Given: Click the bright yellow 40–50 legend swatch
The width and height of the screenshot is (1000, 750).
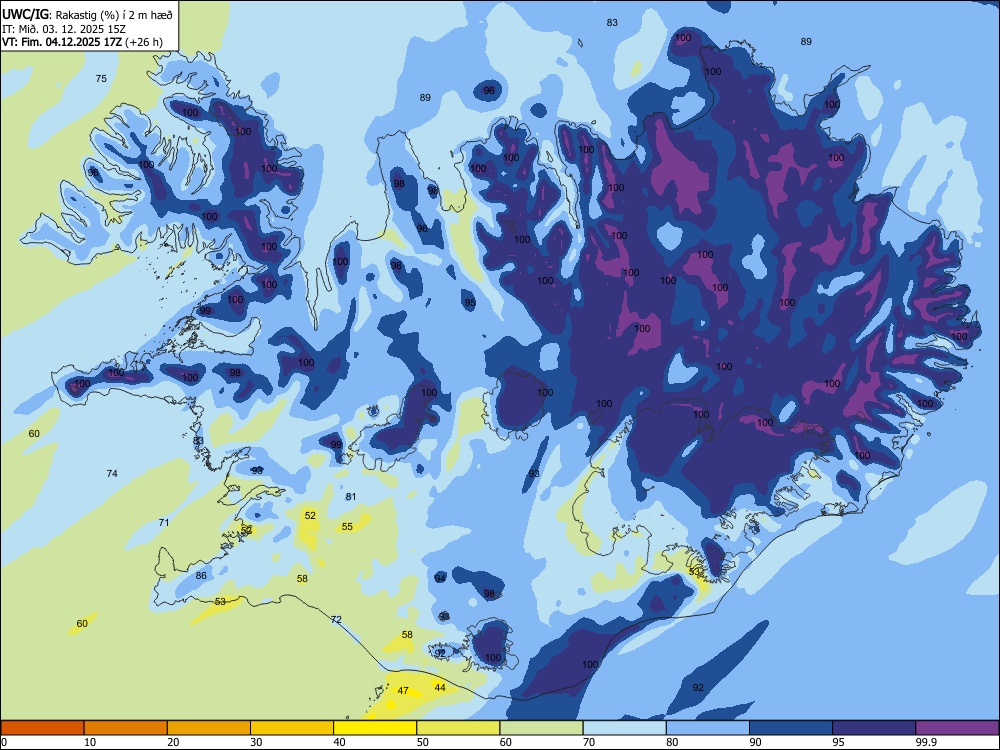Looking at the screenshot, I should click(x=375, y=728).
